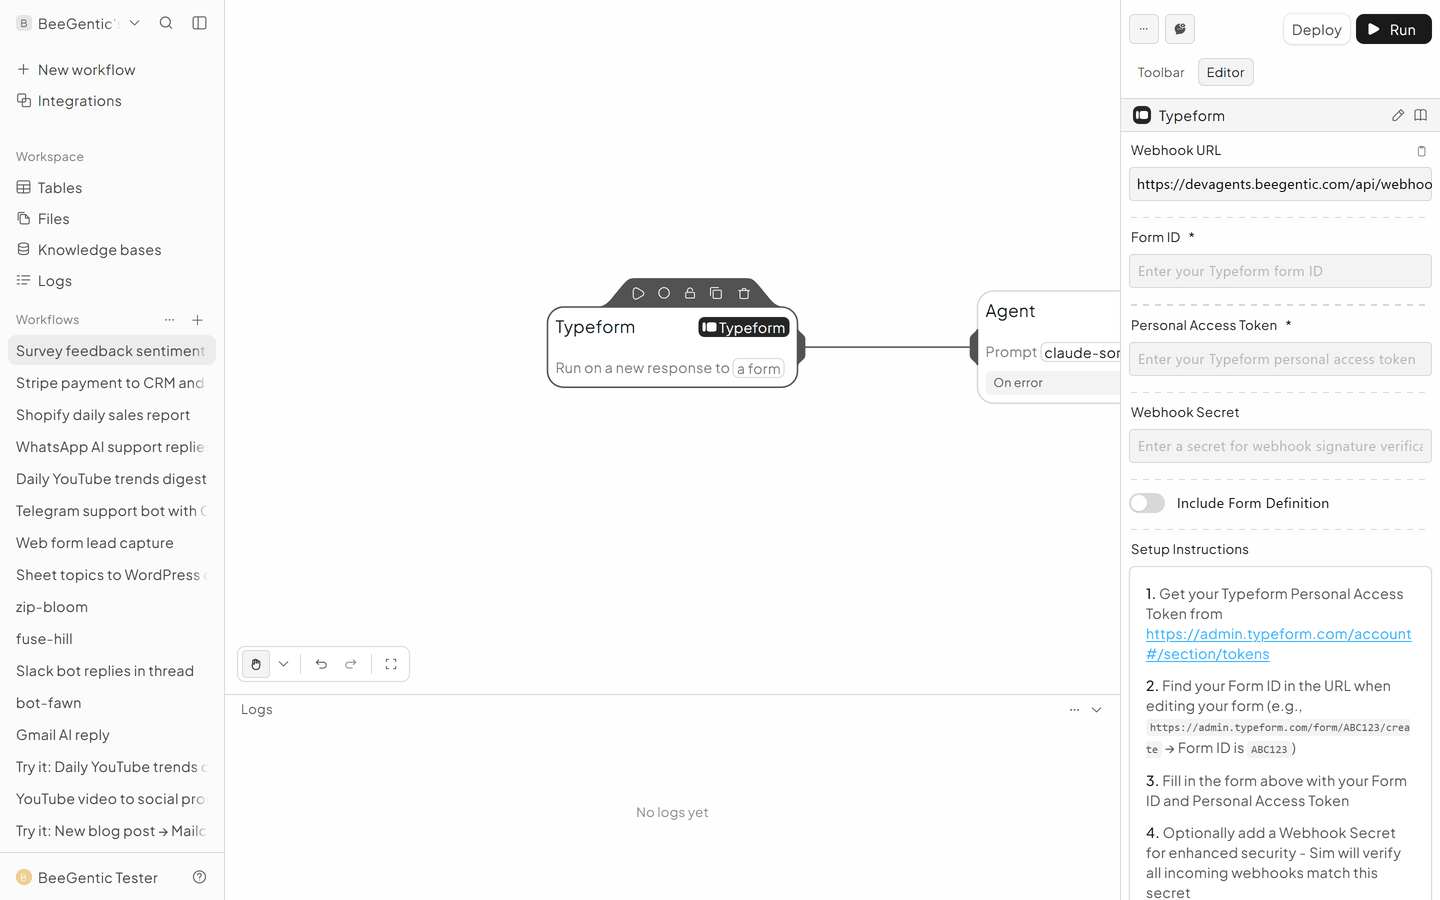Click the Deploy button
This screenshot has width=1440, height=900.
pos(1317,29)
